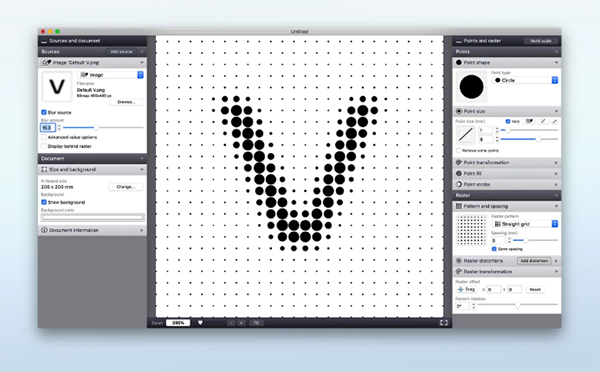Click the Raster distortions section icon
The image size is (600, 372).
click(x=458, y=261)
